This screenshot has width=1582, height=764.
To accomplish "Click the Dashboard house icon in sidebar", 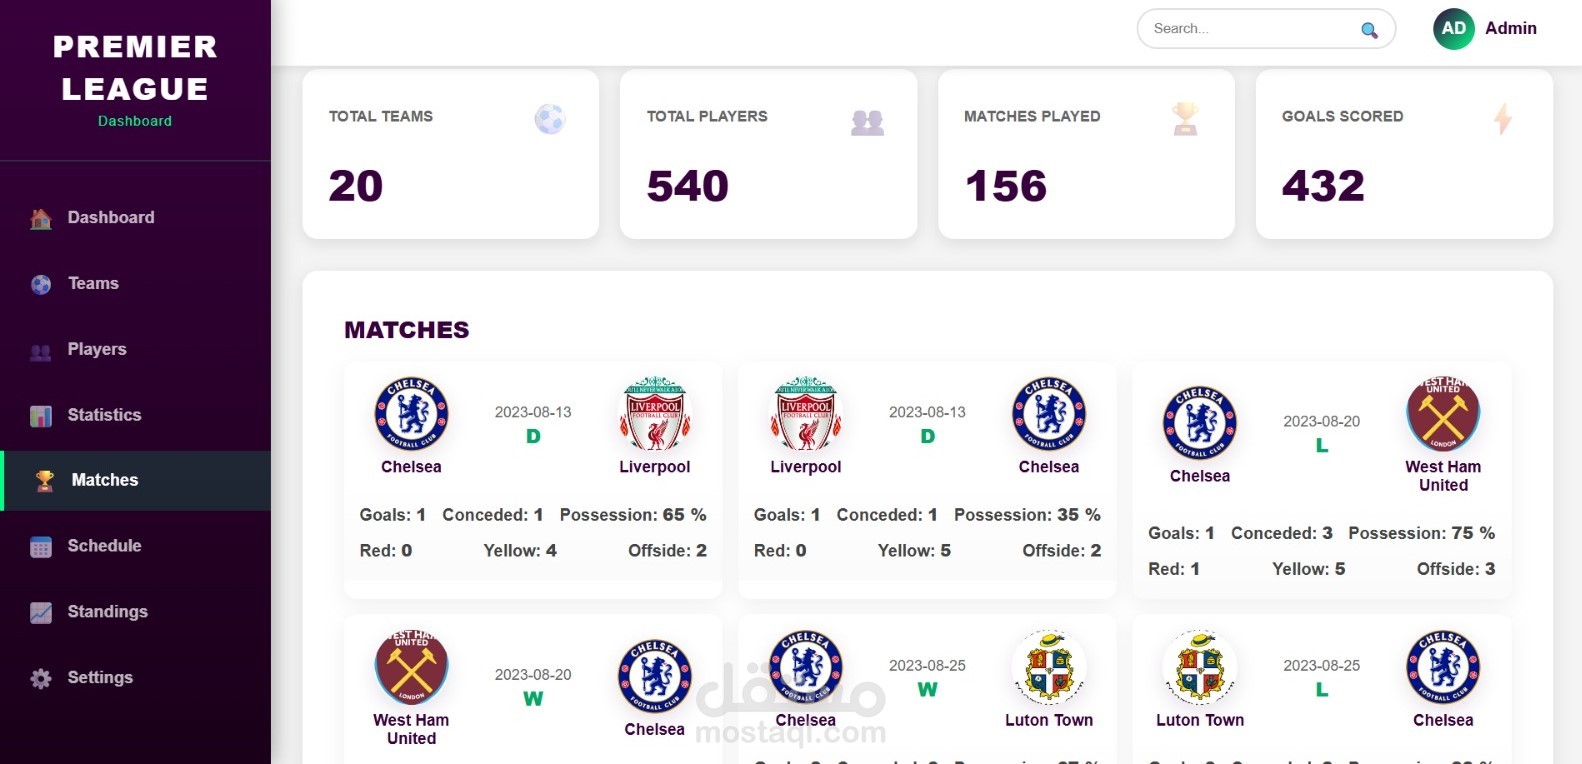I will (x=41, y=219).
